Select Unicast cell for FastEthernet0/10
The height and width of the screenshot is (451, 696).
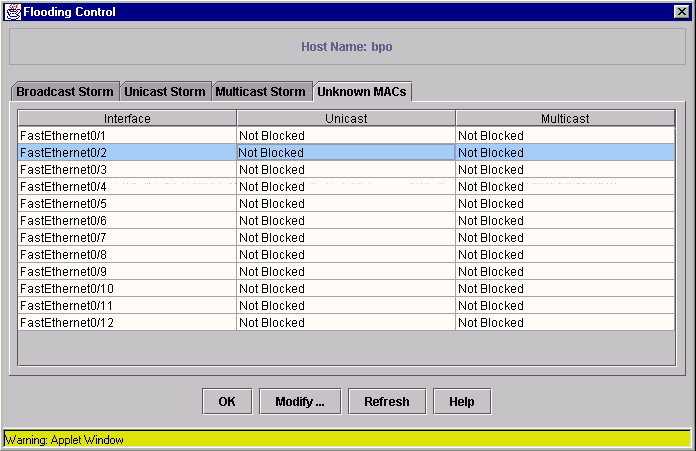coord(346,289)
